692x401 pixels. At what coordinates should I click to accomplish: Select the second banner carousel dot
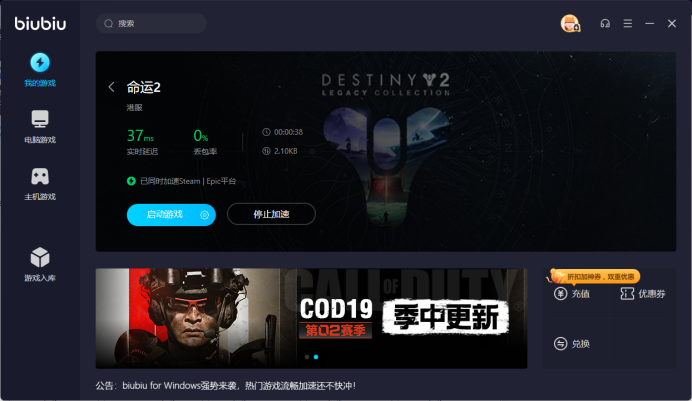(x=316, y=357)
